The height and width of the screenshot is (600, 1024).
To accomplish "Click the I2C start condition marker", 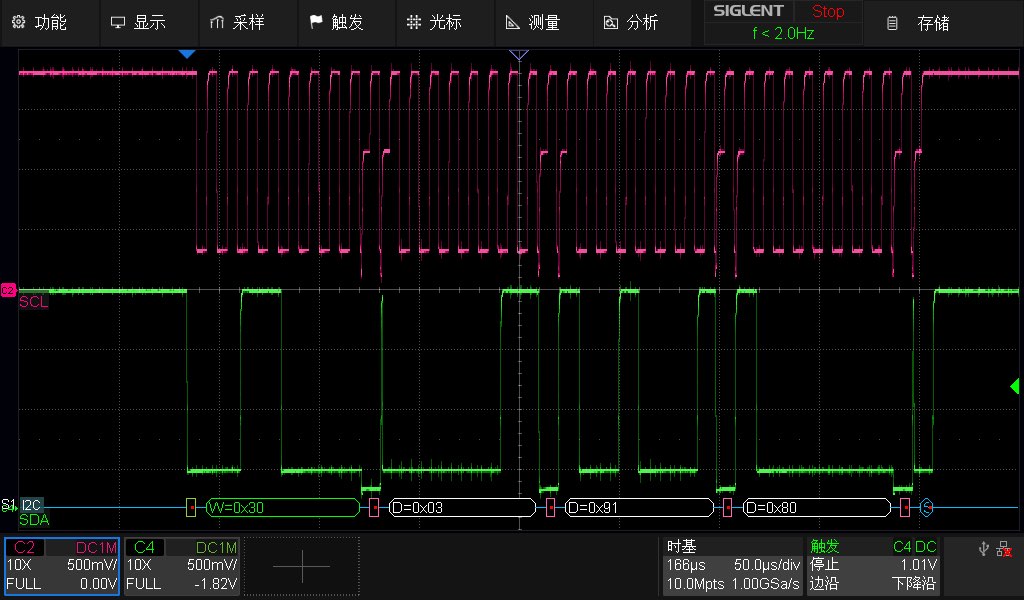I will (x=191, y=507).
